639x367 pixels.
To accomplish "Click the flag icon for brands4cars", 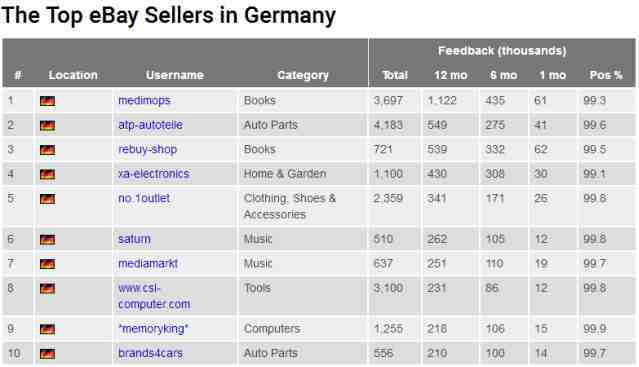I will [47, 354].
